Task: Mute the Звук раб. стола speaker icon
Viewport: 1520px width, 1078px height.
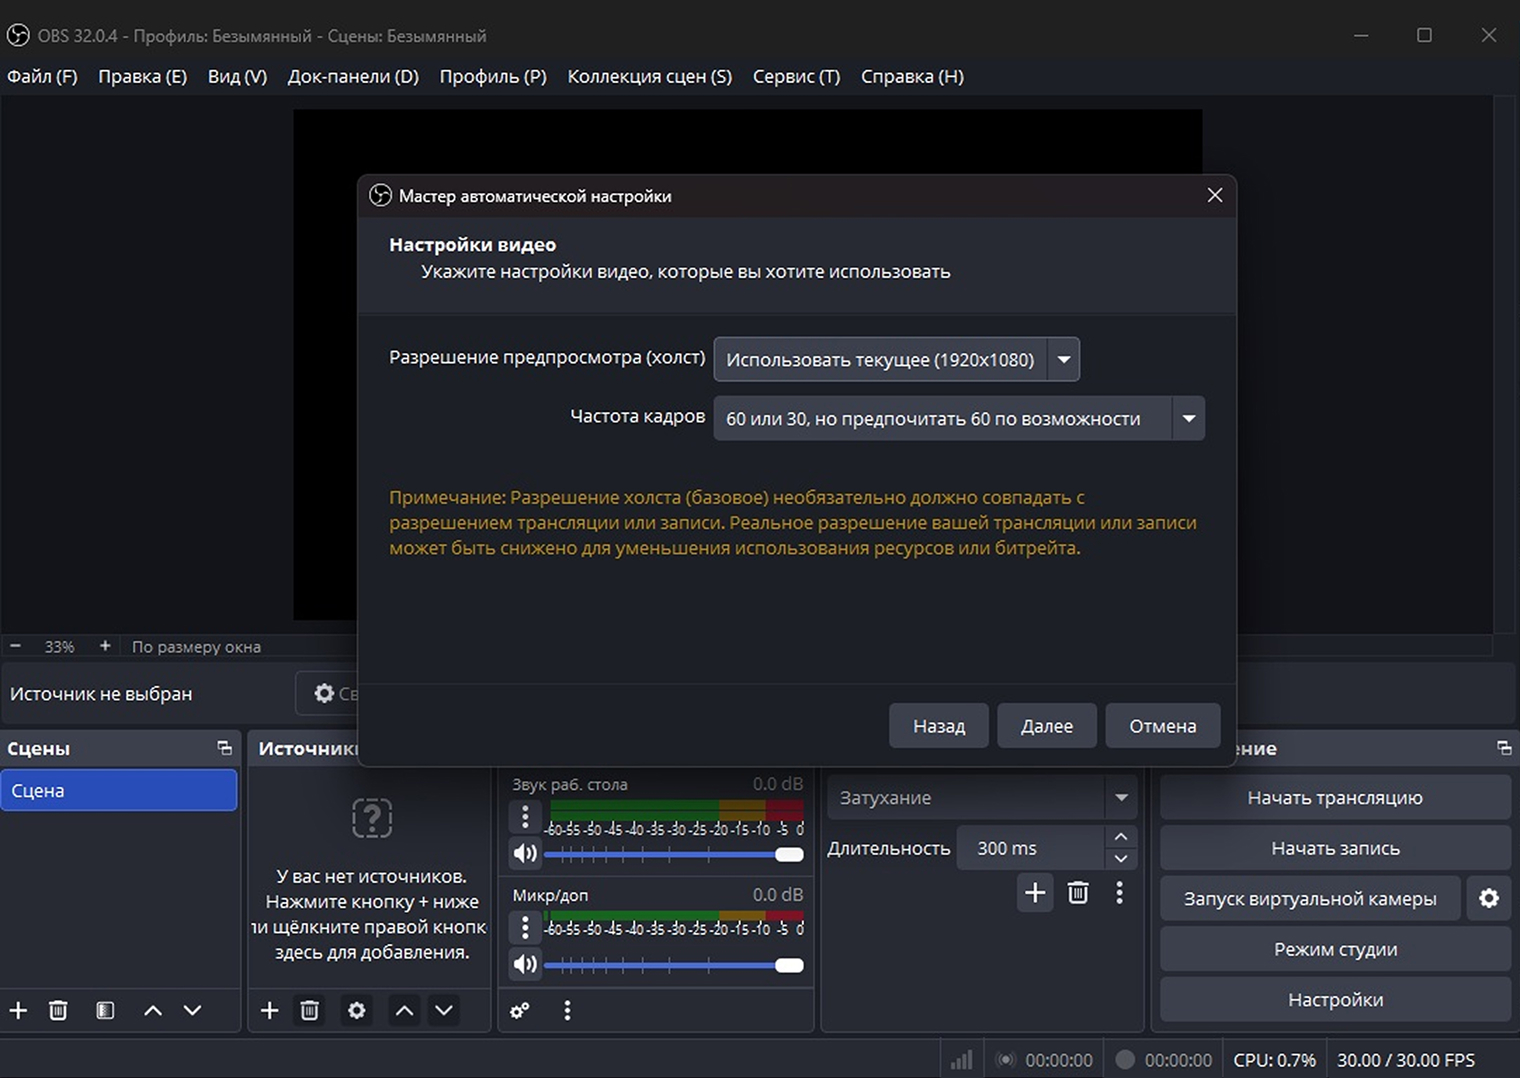Action: click(524, 853)
